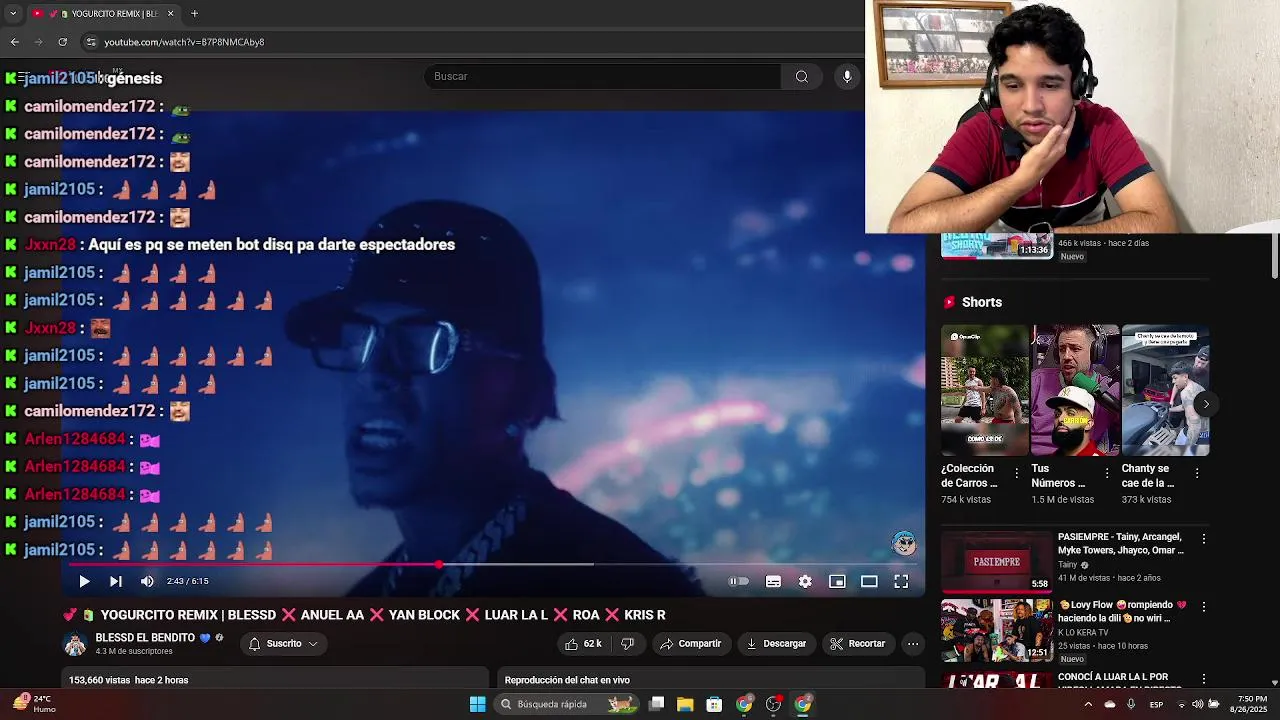The height and width of the screenshot is (720, 1280).
Task: Select the YOGURCITO REMIX browser tab
Action: pos(103,13)
